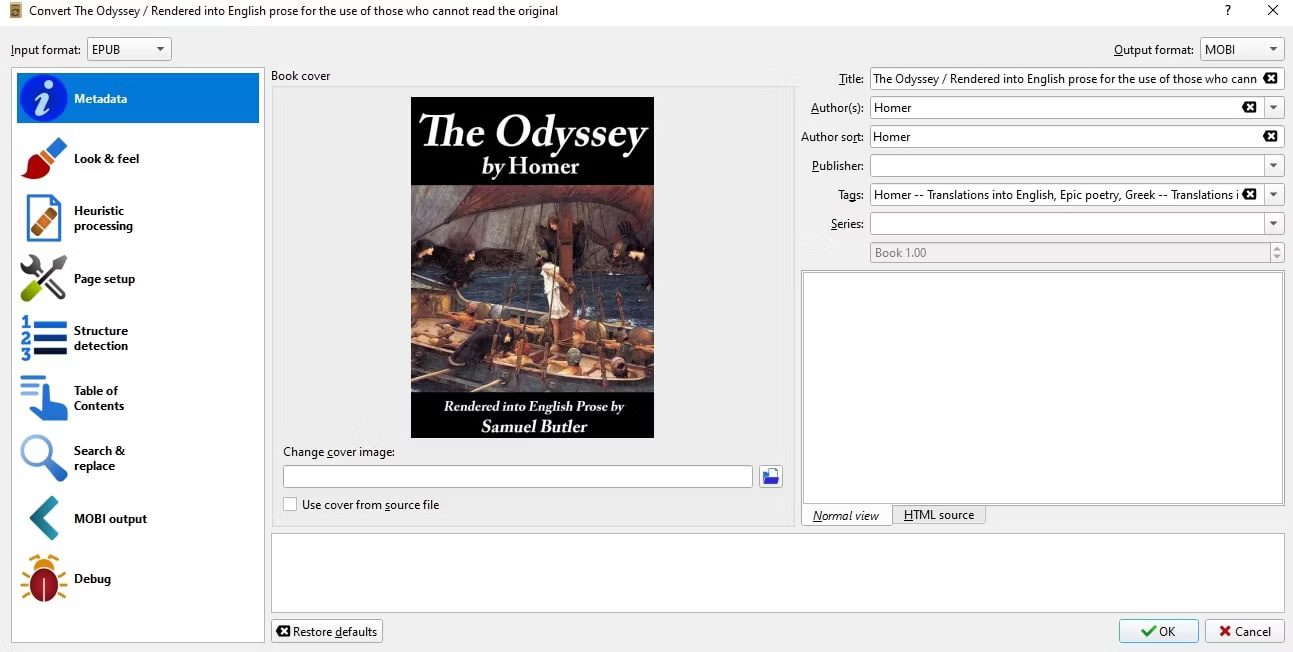Enable Use cover from source file
Screen dimensions: 1293x652
(x=290, y=504)
